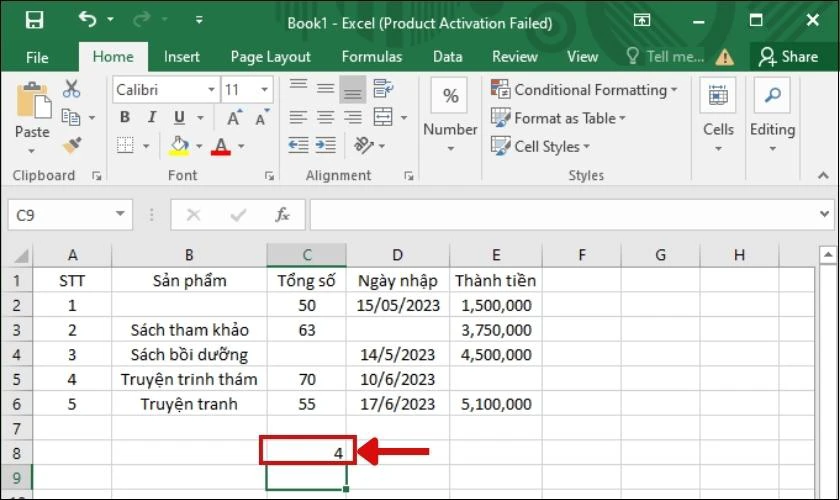Increase the font size
This screenshot has height=500, width=840.
(235, 117)
